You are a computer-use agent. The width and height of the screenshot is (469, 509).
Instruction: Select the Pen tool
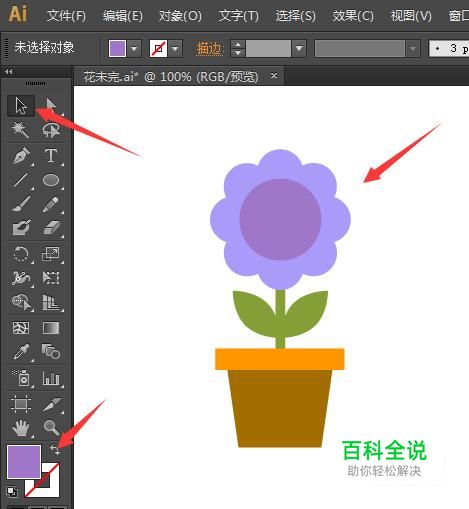click(21, 155)
